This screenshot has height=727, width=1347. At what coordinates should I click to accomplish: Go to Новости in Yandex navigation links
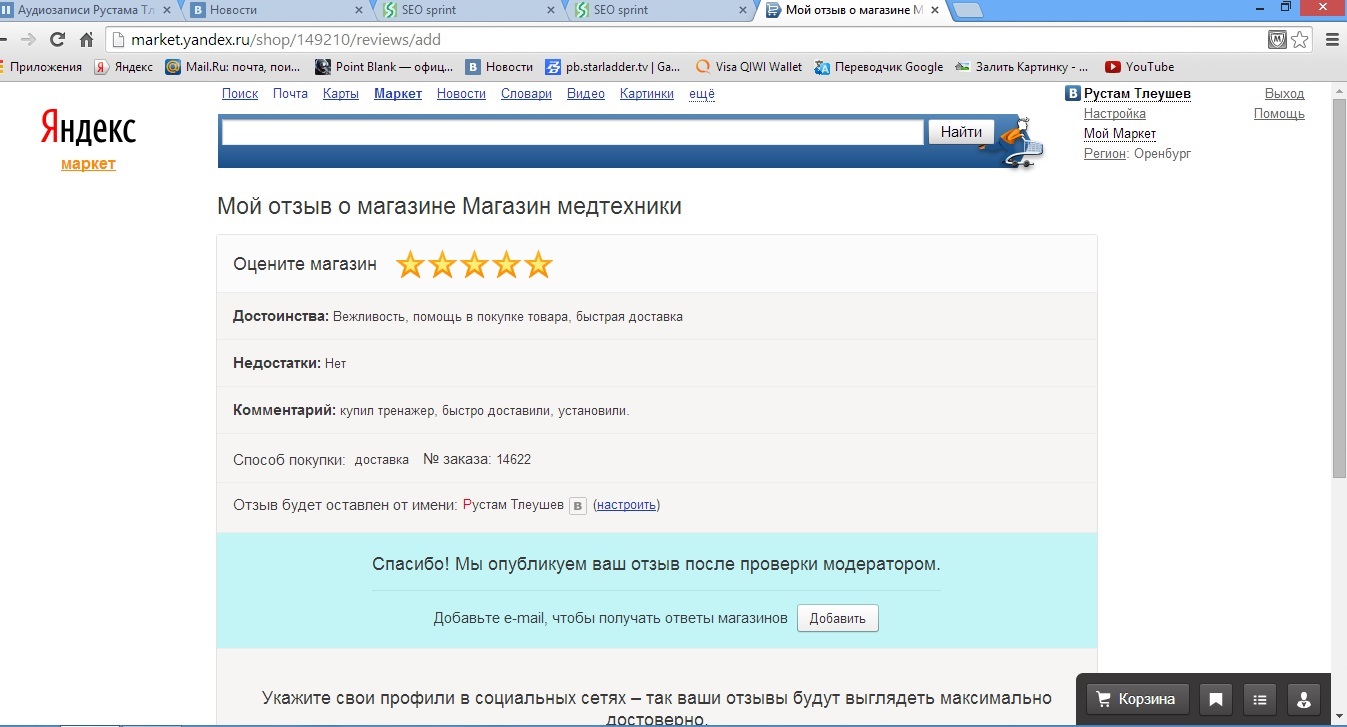[461, 93]
